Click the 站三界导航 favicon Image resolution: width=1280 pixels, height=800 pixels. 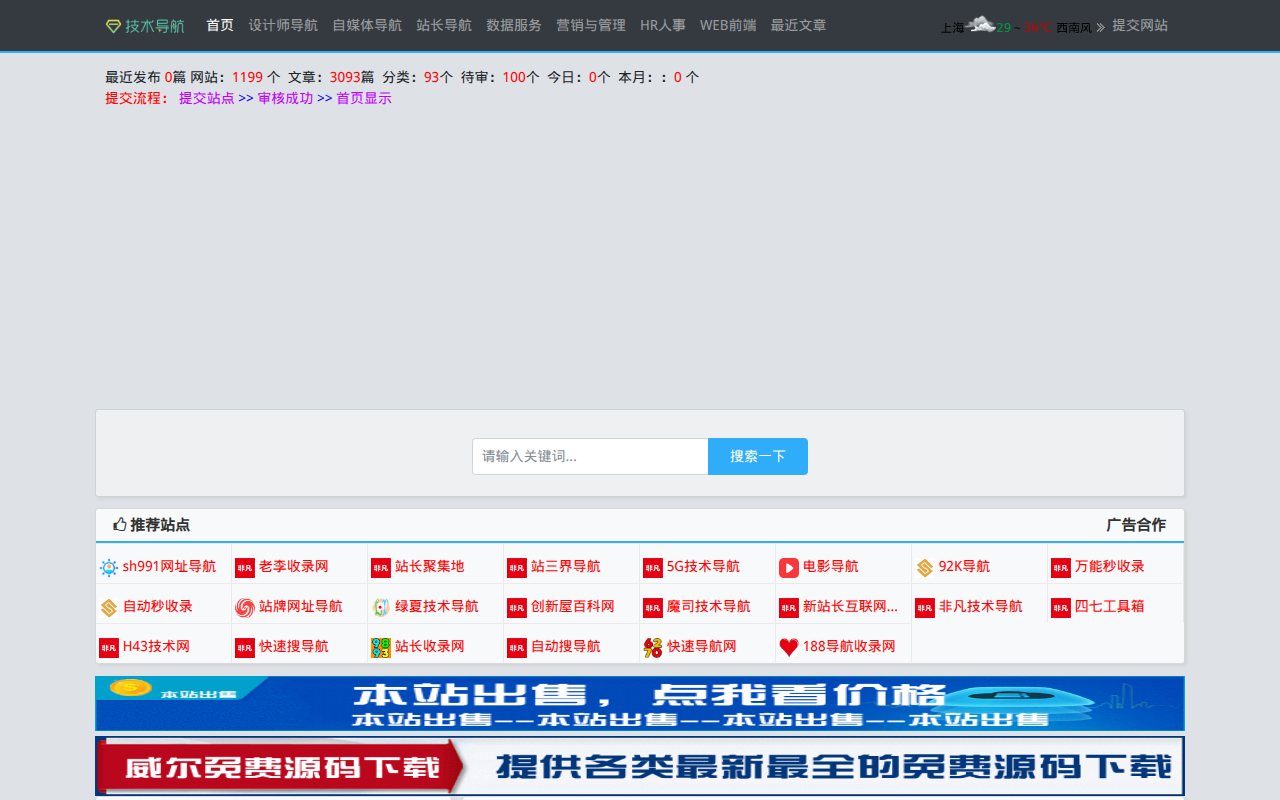coord(517,568)
